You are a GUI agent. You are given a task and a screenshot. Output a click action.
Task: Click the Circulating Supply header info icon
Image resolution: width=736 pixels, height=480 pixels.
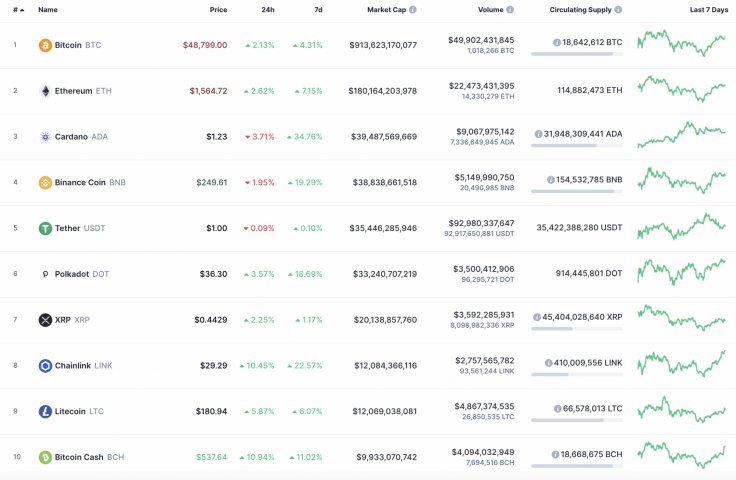[618, 9]
